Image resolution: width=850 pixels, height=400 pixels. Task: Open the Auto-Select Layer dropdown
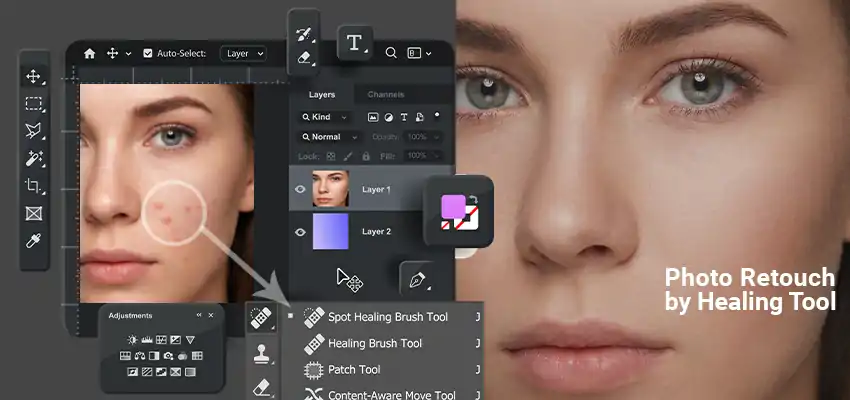pos(243,54)
